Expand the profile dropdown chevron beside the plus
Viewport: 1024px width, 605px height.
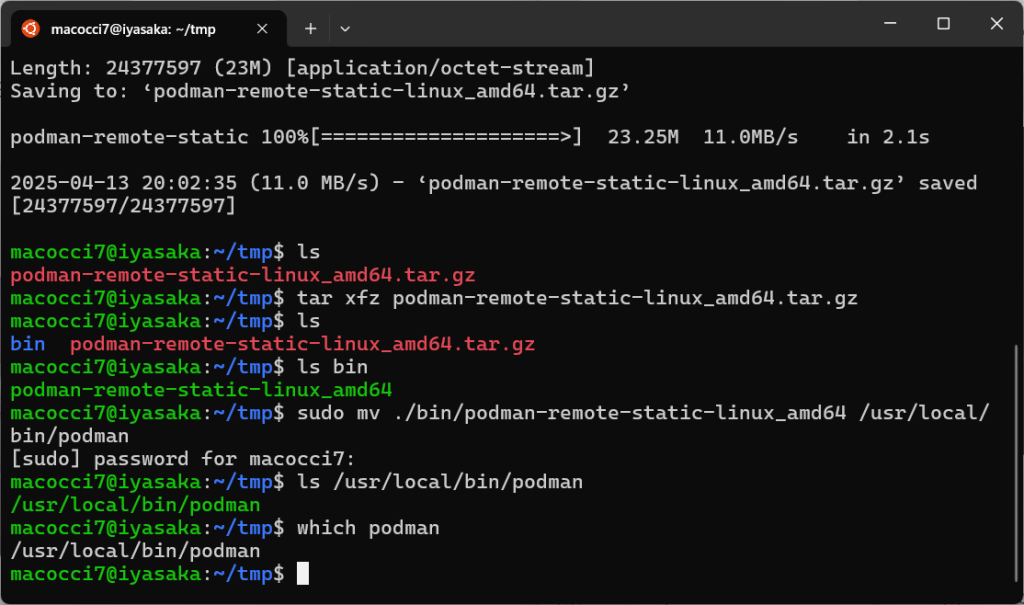click(x=345, y=29)
